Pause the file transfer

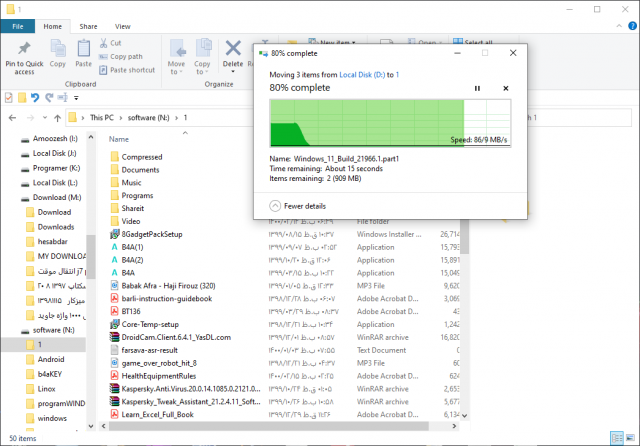tap(477, 88)
